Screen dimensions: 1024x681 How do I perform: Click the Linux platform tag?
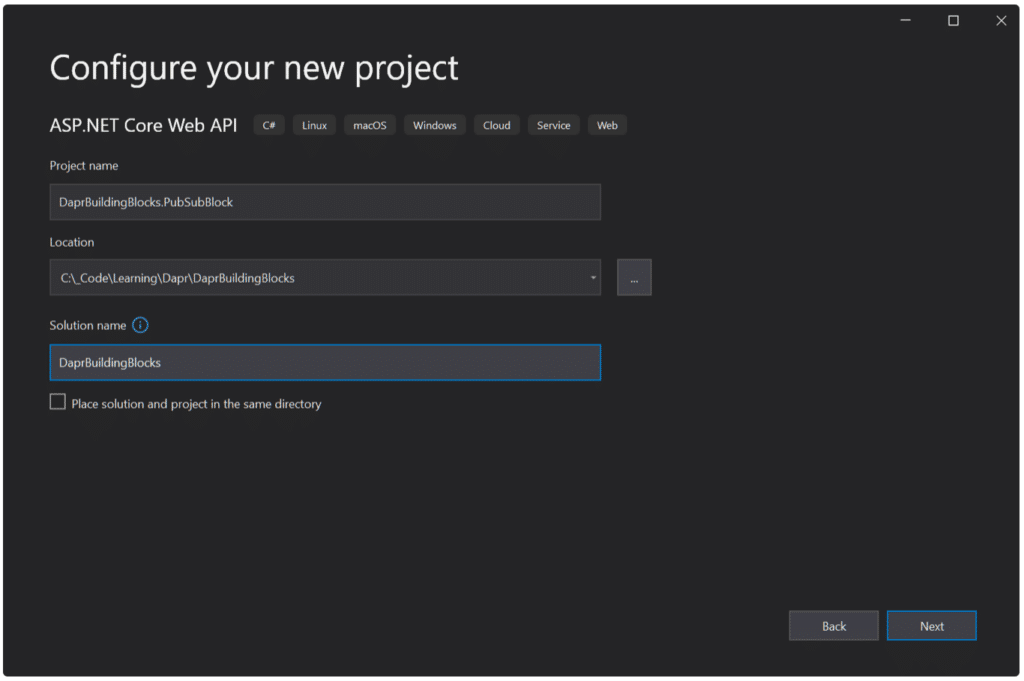click(314, 125)
